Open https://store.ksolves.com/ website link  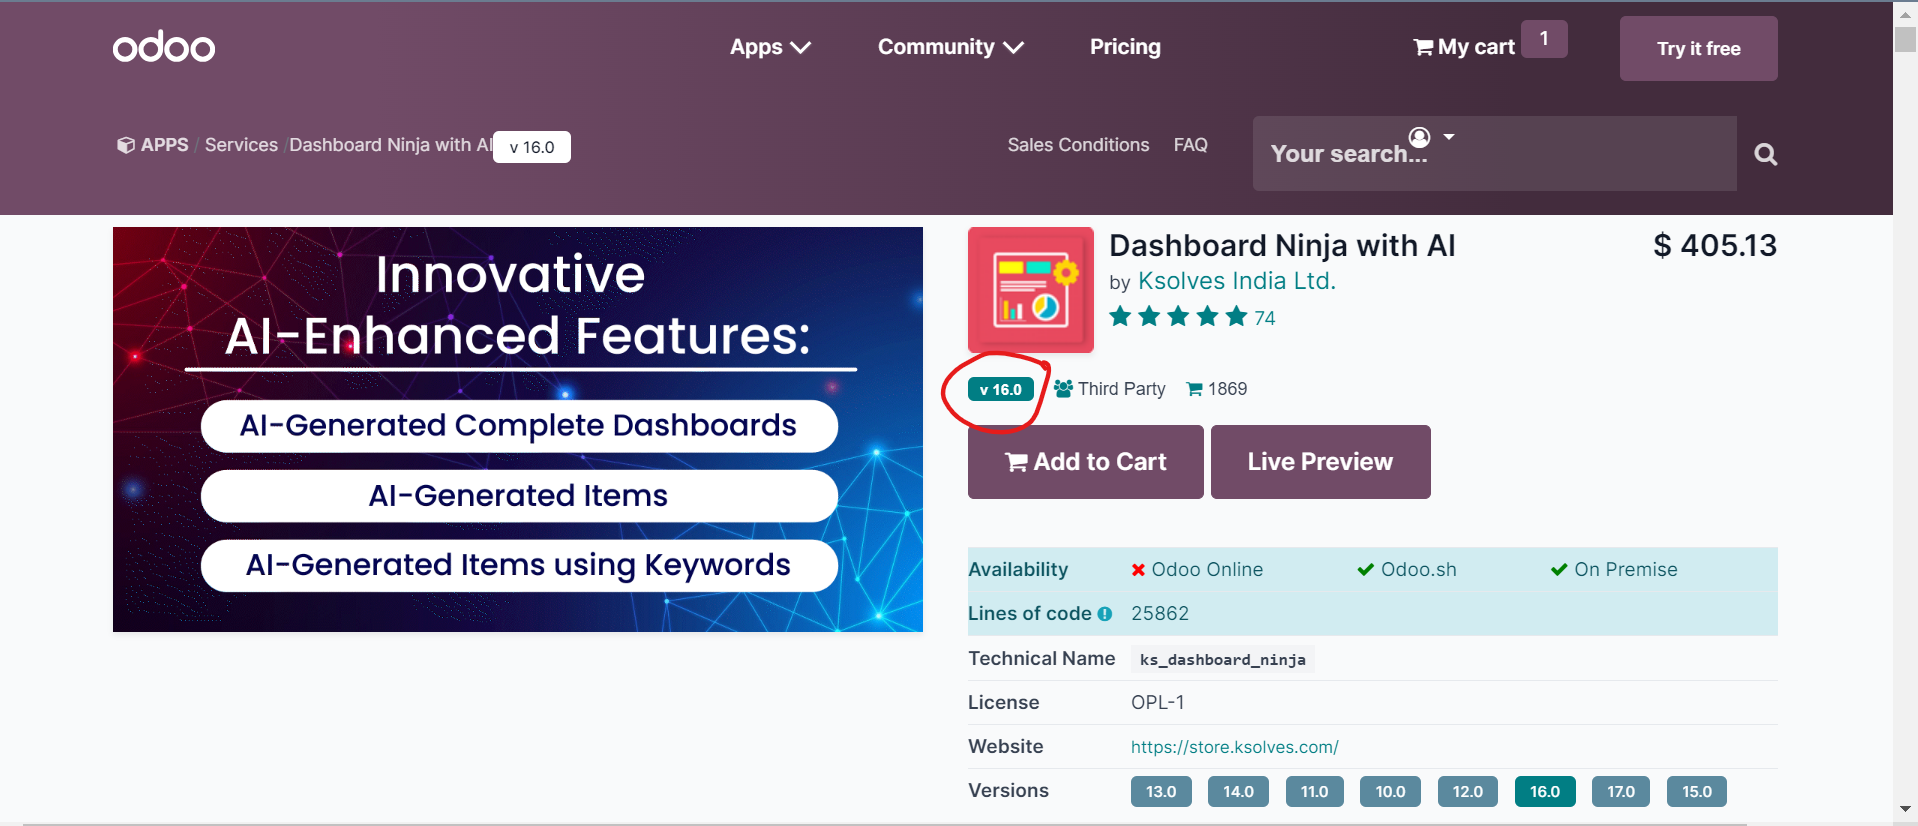[1234, 747]
